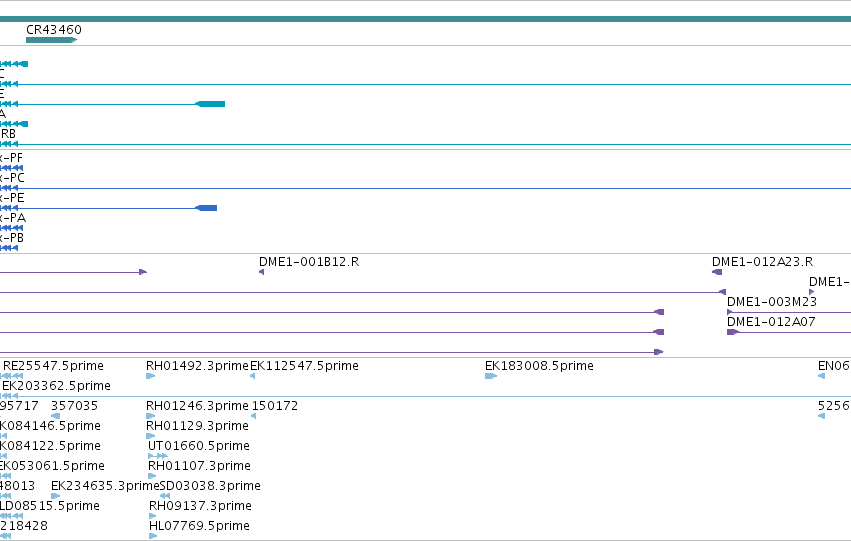The width and height of the screenshot is (851, 541).
Task: Select the 357035 EST label
Action: (x=74, y=406)
